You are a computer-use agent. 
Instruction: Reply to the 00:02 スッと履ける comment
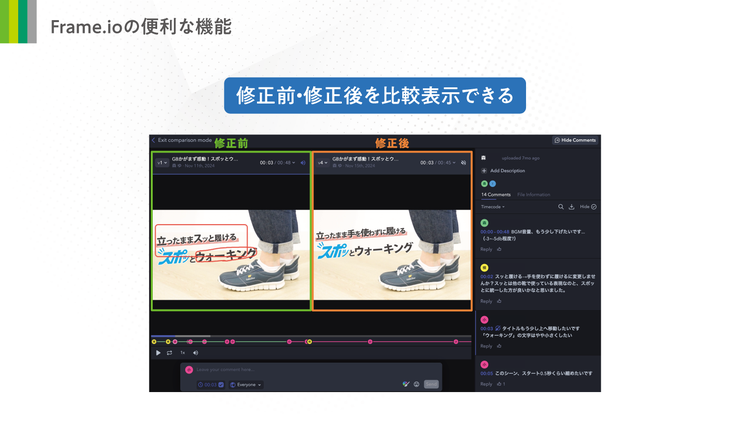[x=486, y=301]
